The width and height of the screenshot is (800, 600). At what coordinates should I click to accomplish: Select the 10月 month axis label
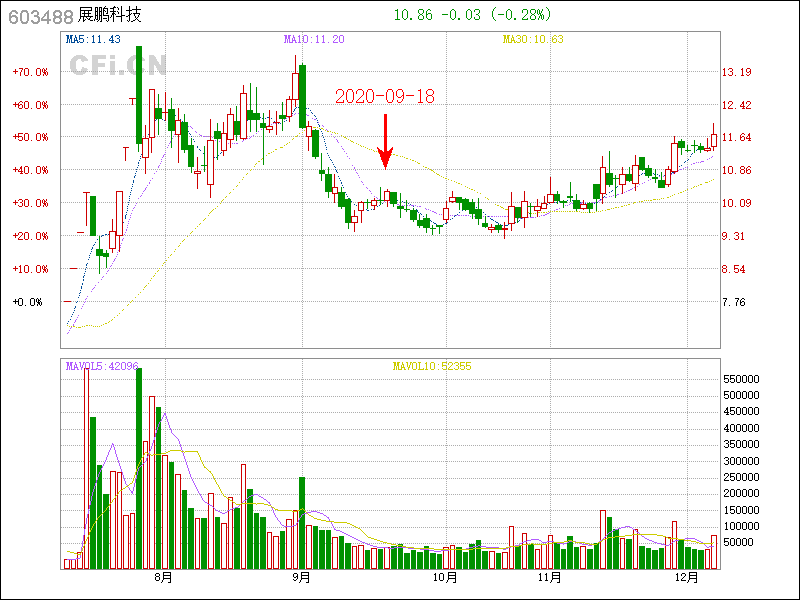(x=444, y=578)
